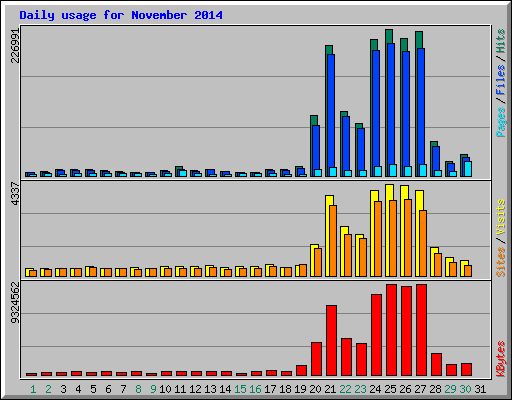Select the red KBytes bar for day 30
The height and width of the screenshot is (400, 512).
[x=466, y=370]
